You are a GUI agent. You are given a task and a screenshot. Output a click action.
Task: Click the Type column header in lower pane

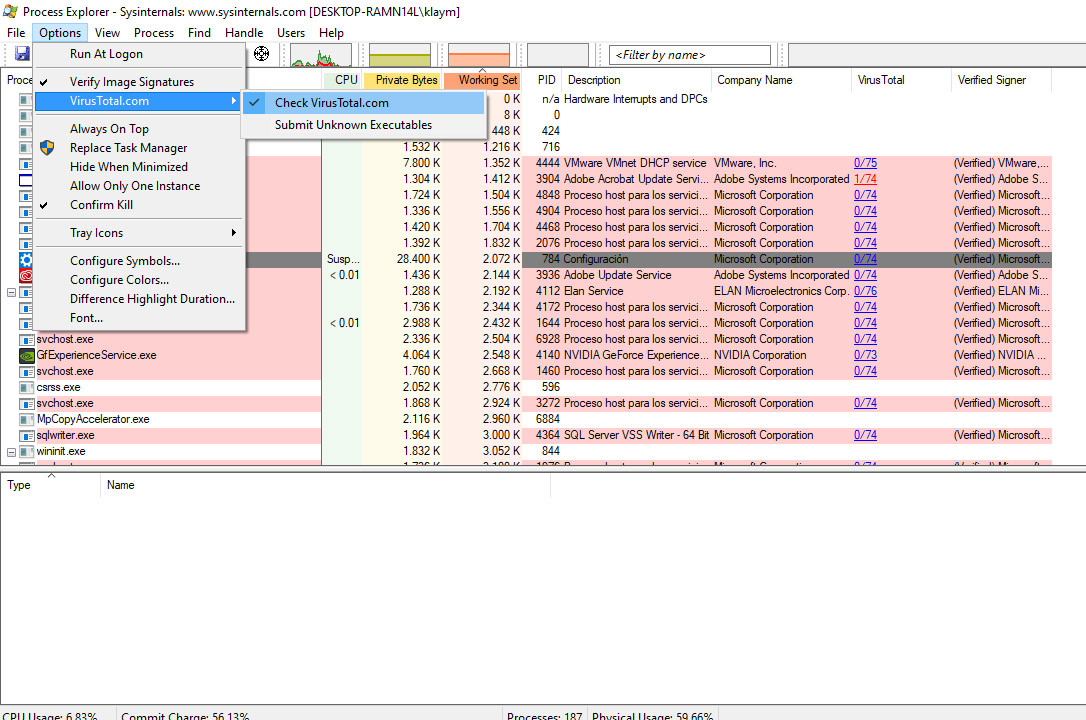pos(51,485)
